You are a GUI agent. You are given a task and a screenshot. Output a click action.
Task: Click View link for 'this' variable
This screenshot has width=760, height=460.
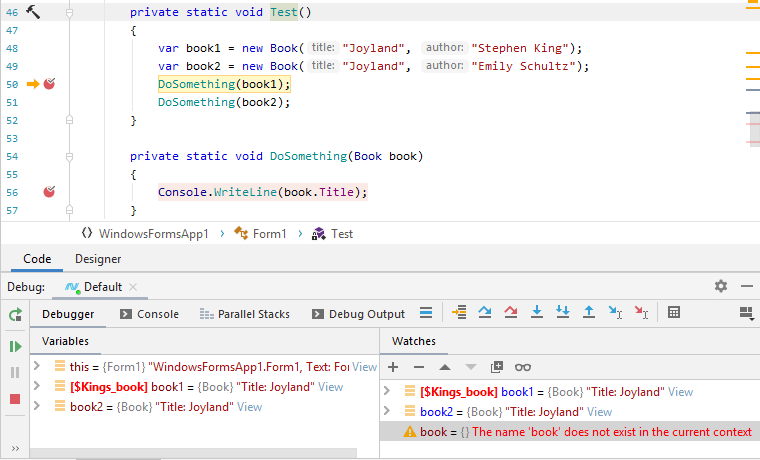click(x=364, y=367)
